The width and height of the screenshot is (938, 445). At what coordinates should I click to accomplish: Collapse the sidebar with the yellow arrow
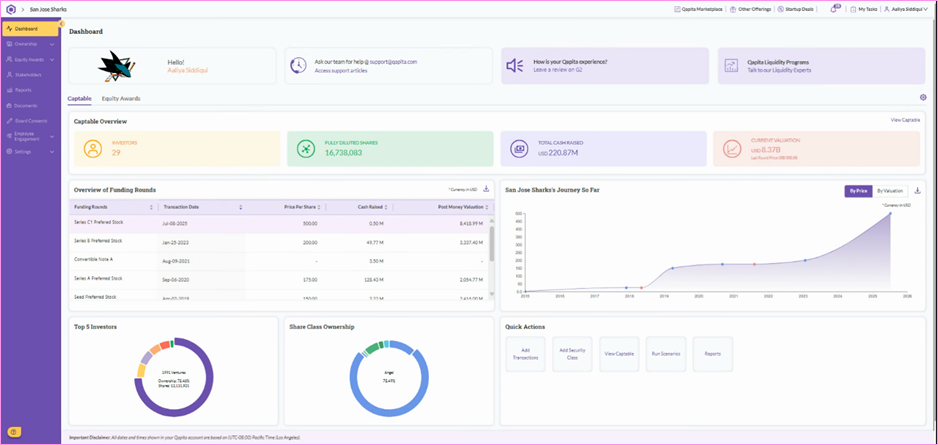[61, 23]
